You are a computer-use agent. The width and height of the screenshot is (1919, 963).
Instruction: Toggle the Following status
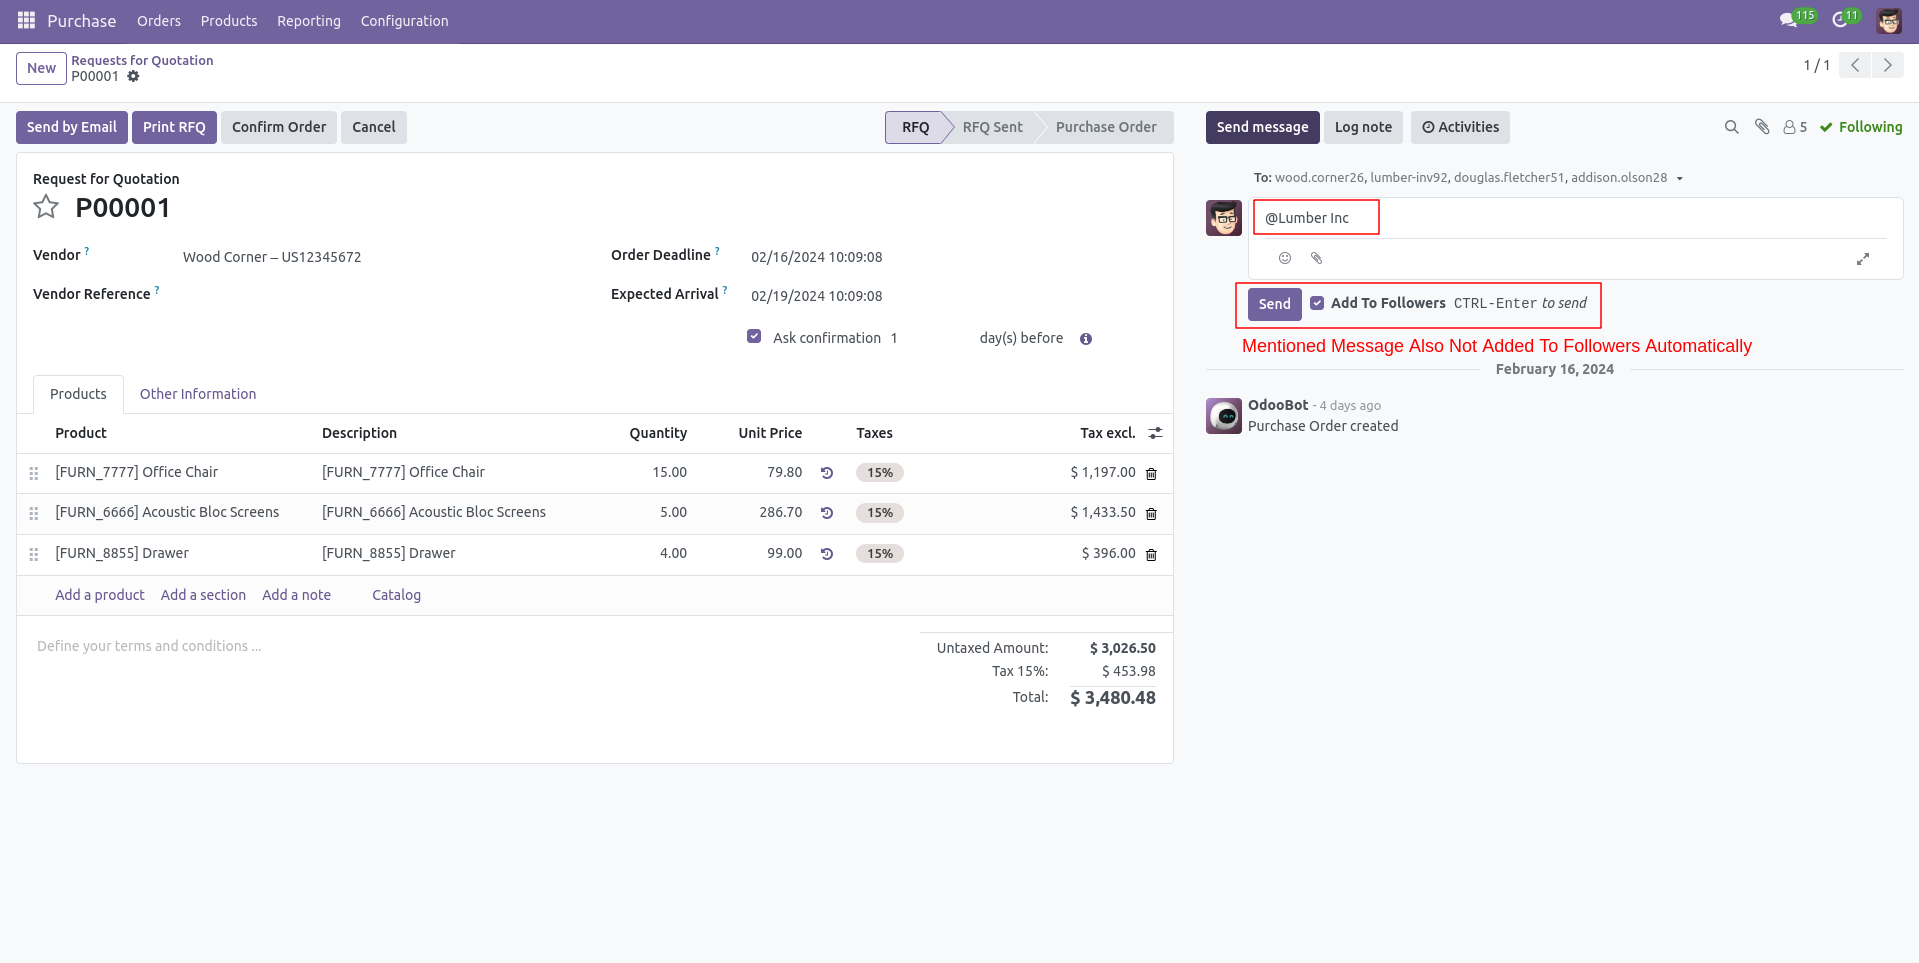pyautogui.click(x=1861, y=127)
